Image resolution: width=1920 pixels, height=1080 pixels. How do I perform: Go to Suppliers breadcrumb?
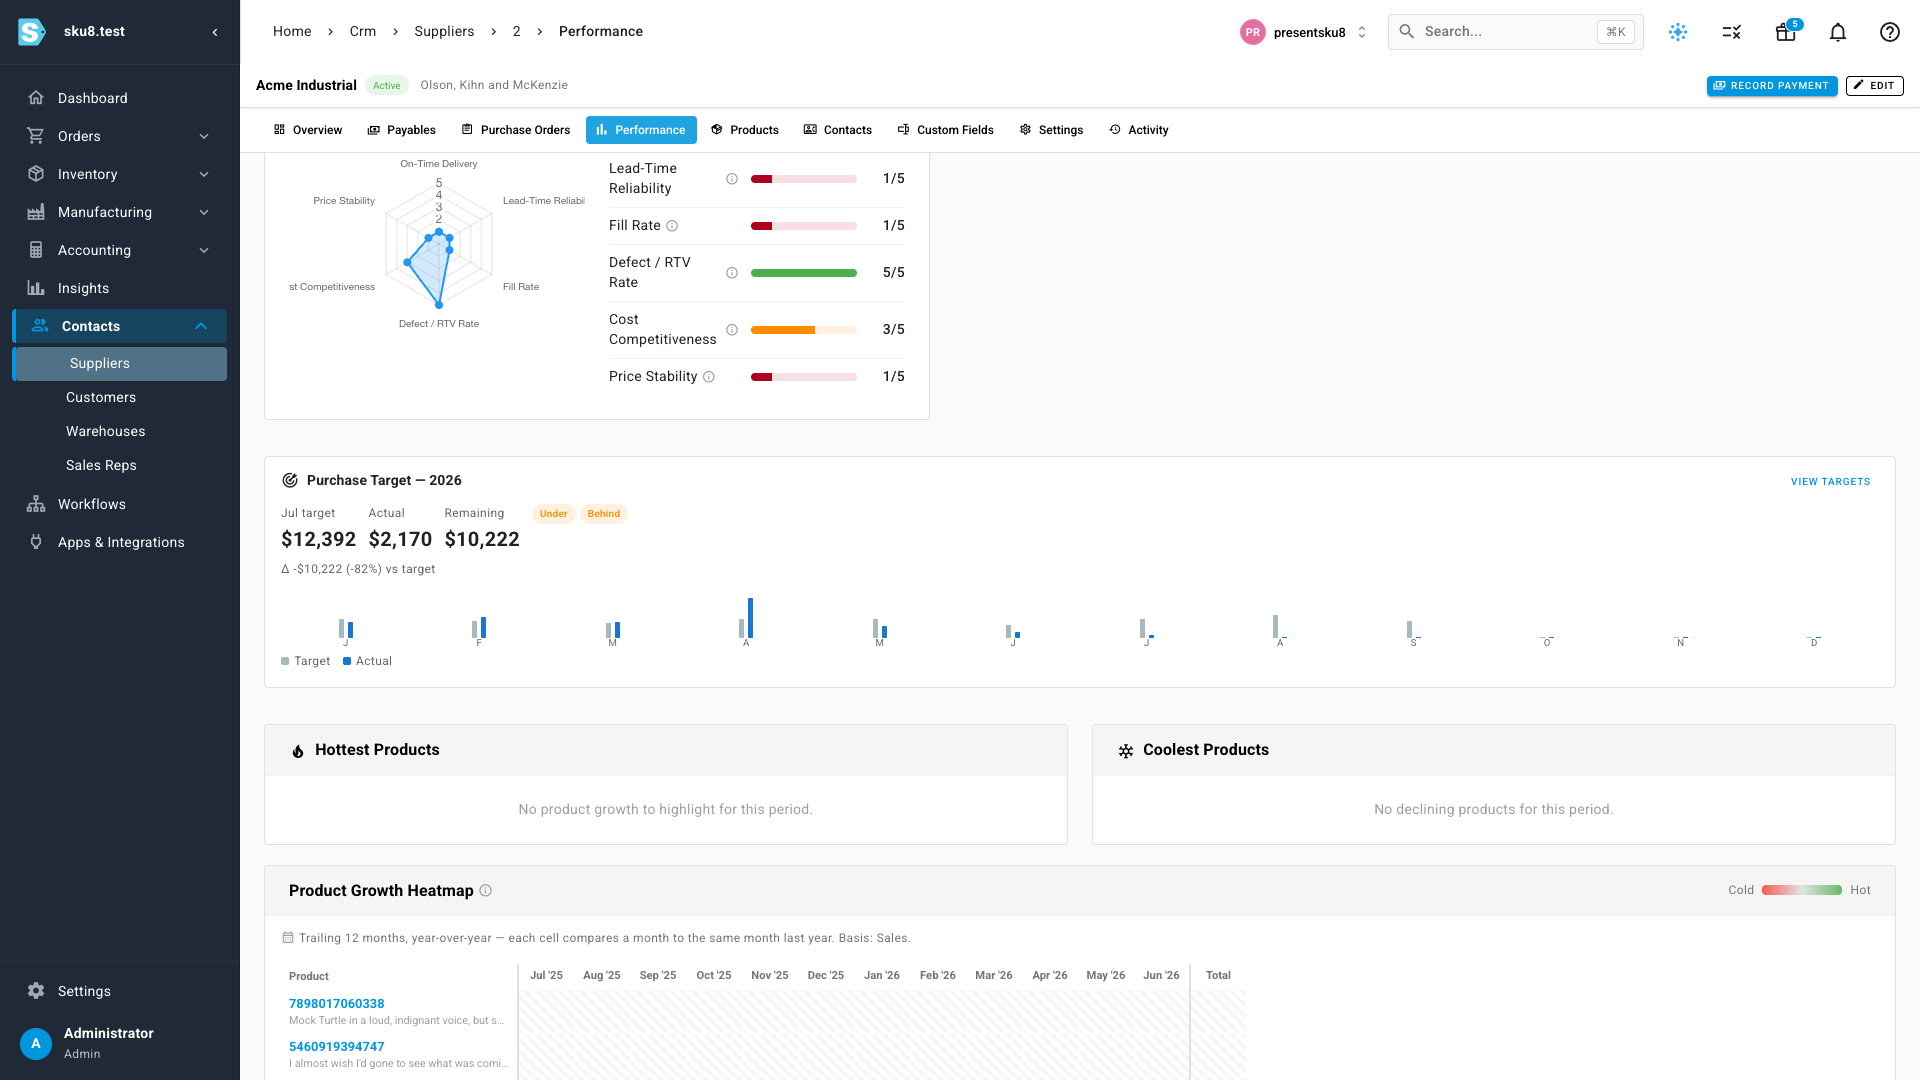(x=445, y=32)
